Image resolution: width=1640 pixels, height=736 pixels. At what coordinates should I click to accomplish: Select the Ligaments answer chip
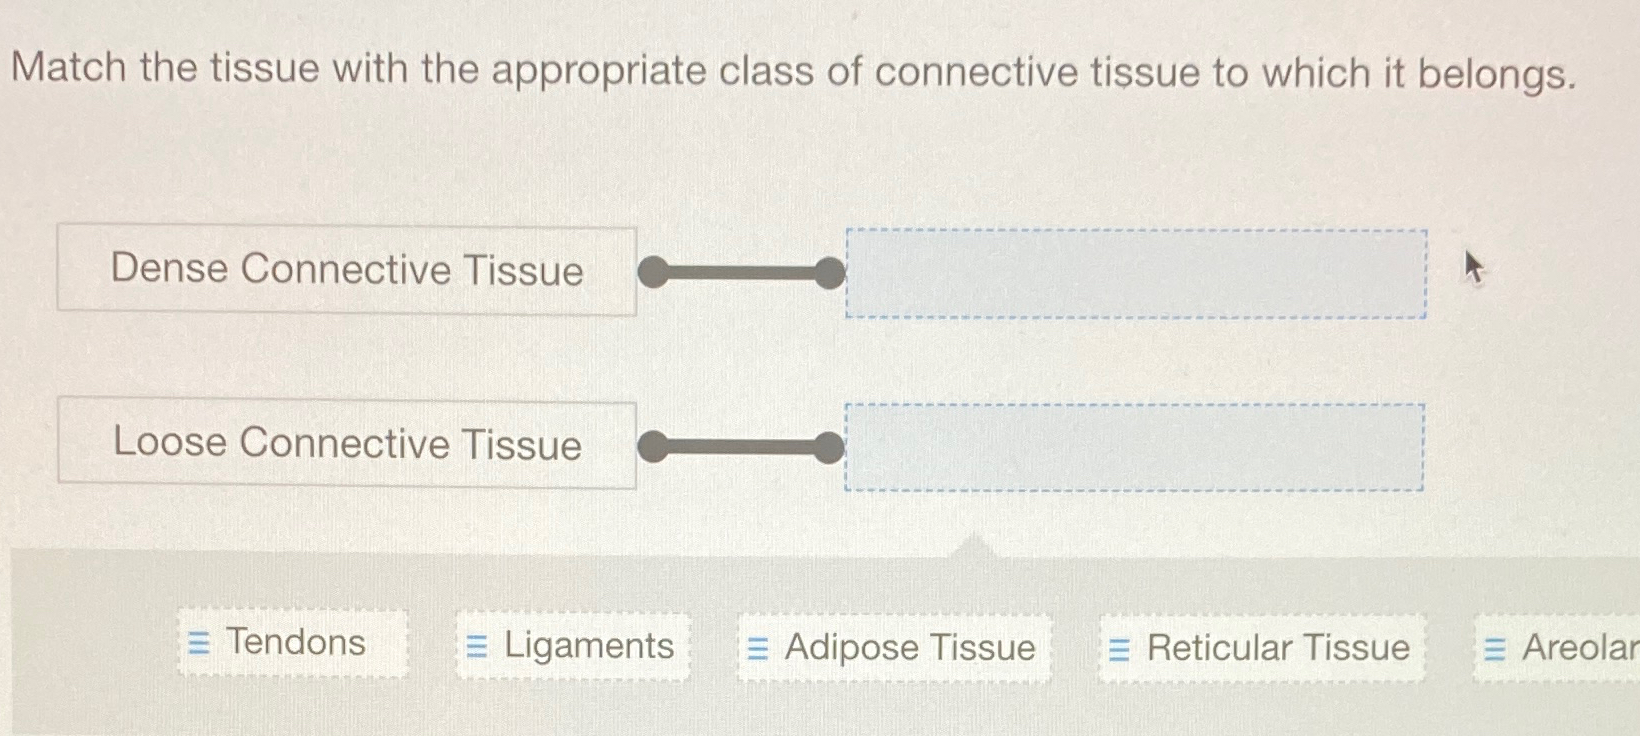(573, 647)
